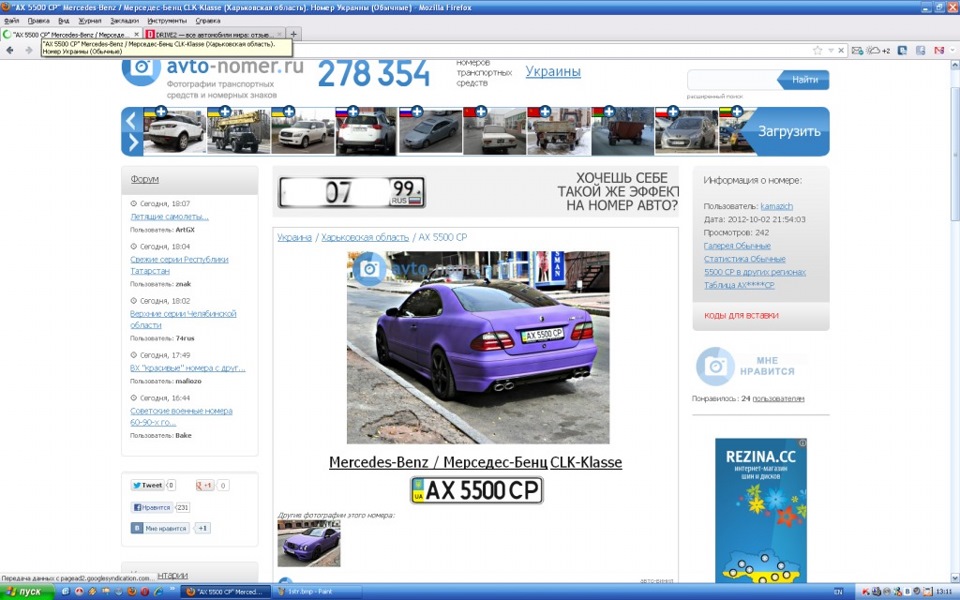The image size is (960, 600).
Task: Click the Украины link in the header
Action: point(553,72)
